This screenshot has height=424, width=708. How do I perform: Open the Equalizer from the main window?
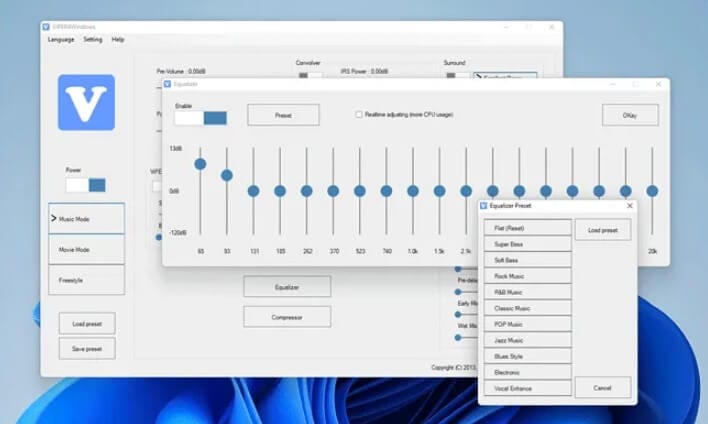[287, 287]
